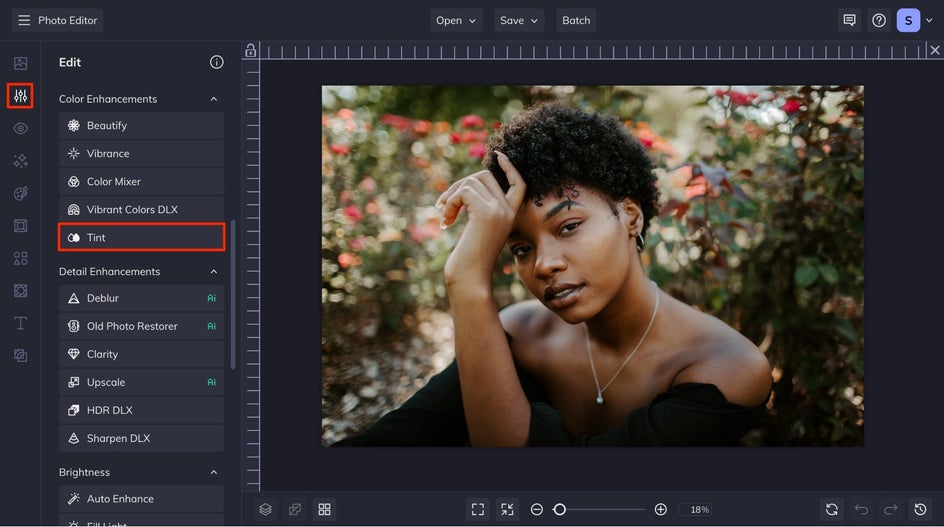Open the Text tool sidebar icon
This screenshot has width=944, height=527.
tap(20, 323)
